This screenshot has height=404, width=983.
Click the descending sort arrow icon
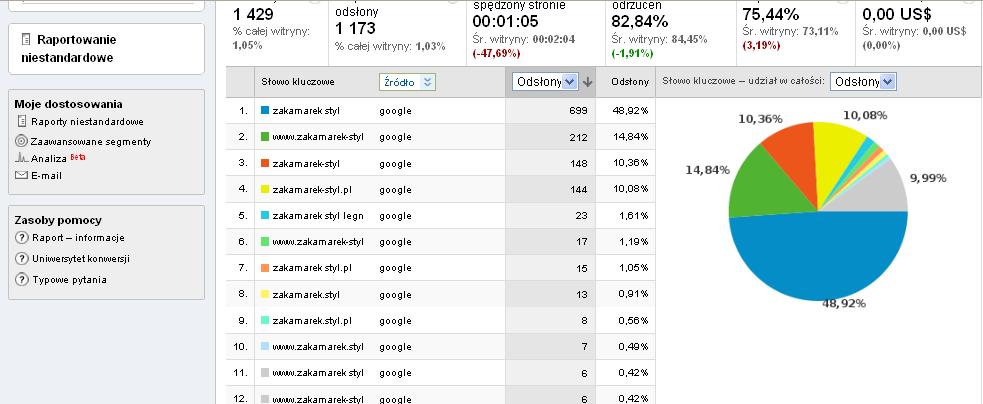(587, 82)
